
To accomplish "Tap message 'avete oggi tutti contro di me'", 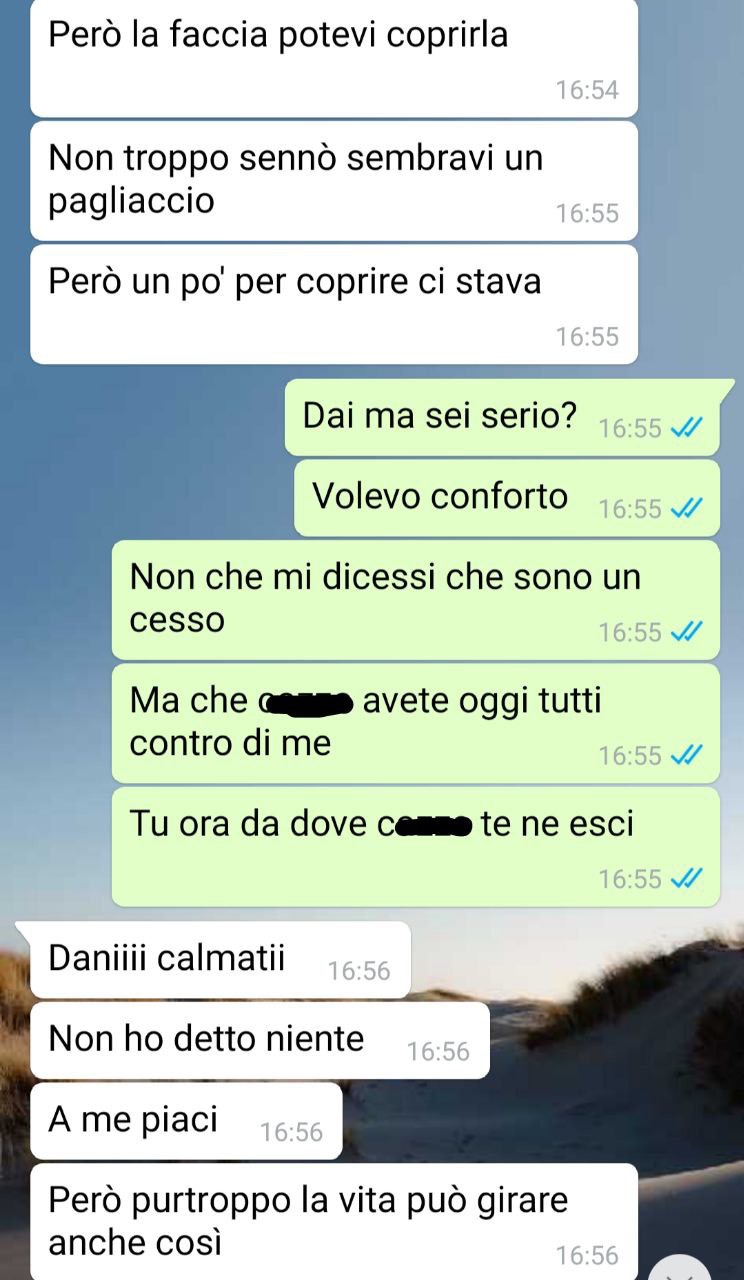I will click(x=416, y=723).
